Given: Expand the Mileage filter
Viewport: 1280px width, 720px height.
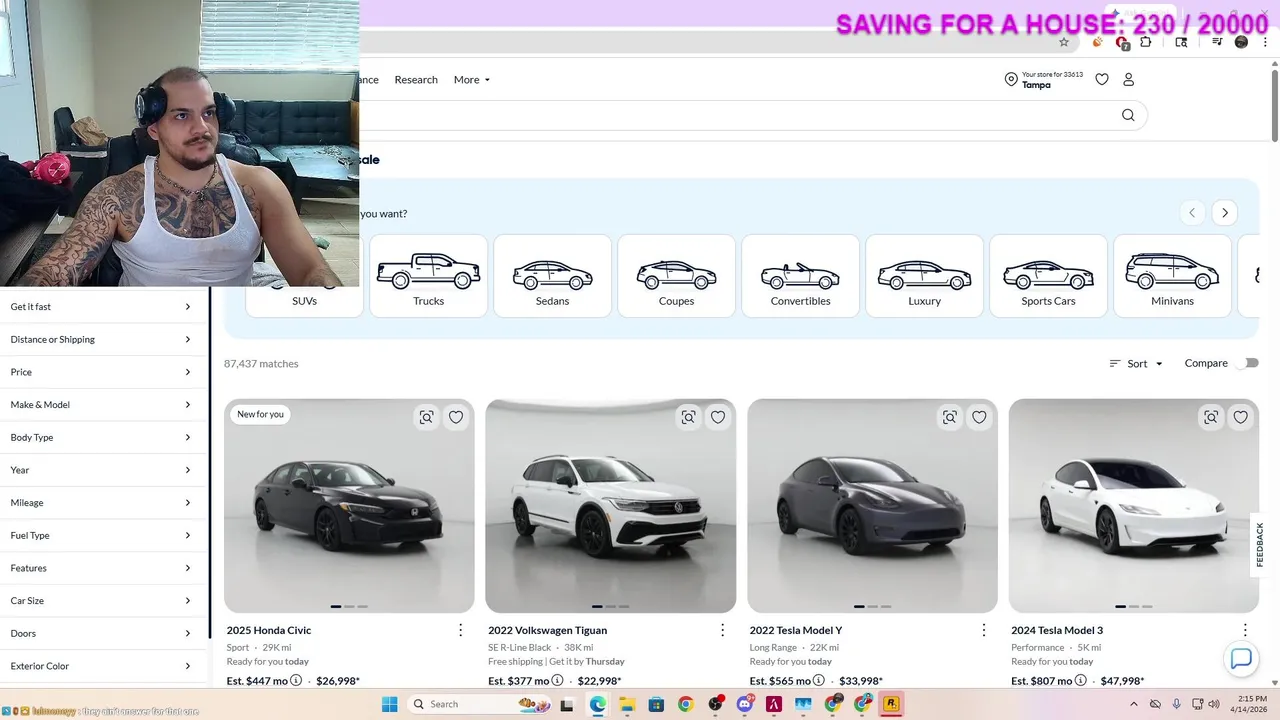Looking at the screenshot, I should click(101, 503).
